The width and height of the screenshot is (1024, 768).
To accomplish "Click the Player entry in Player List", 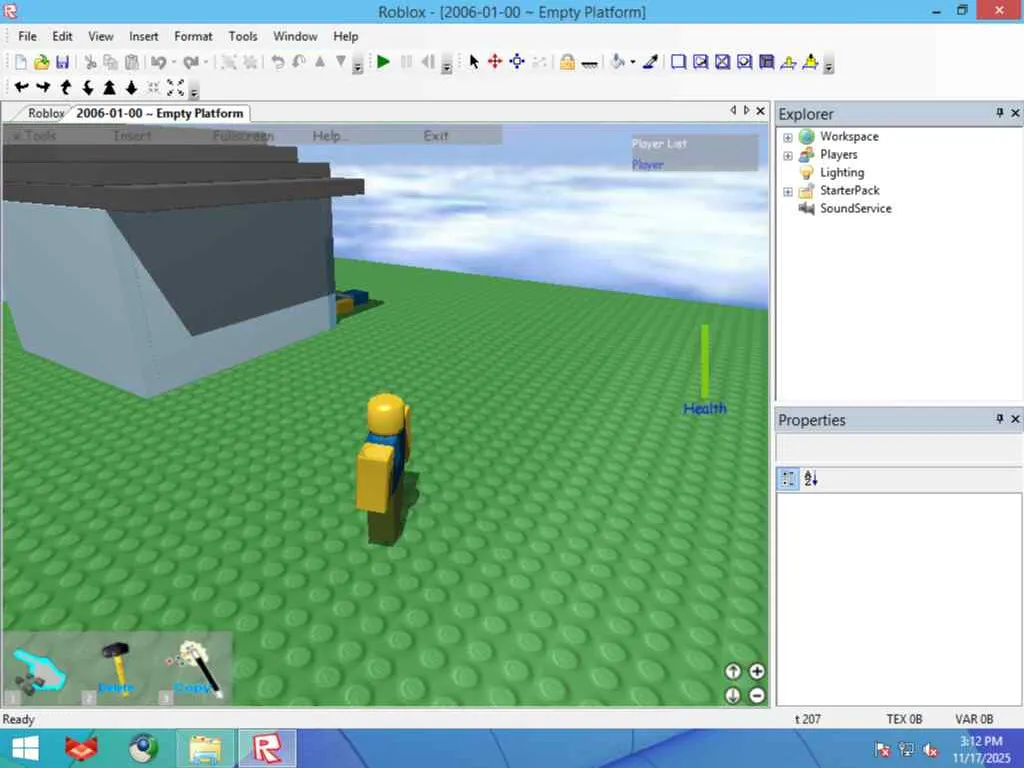I will [x=648, y=165].
